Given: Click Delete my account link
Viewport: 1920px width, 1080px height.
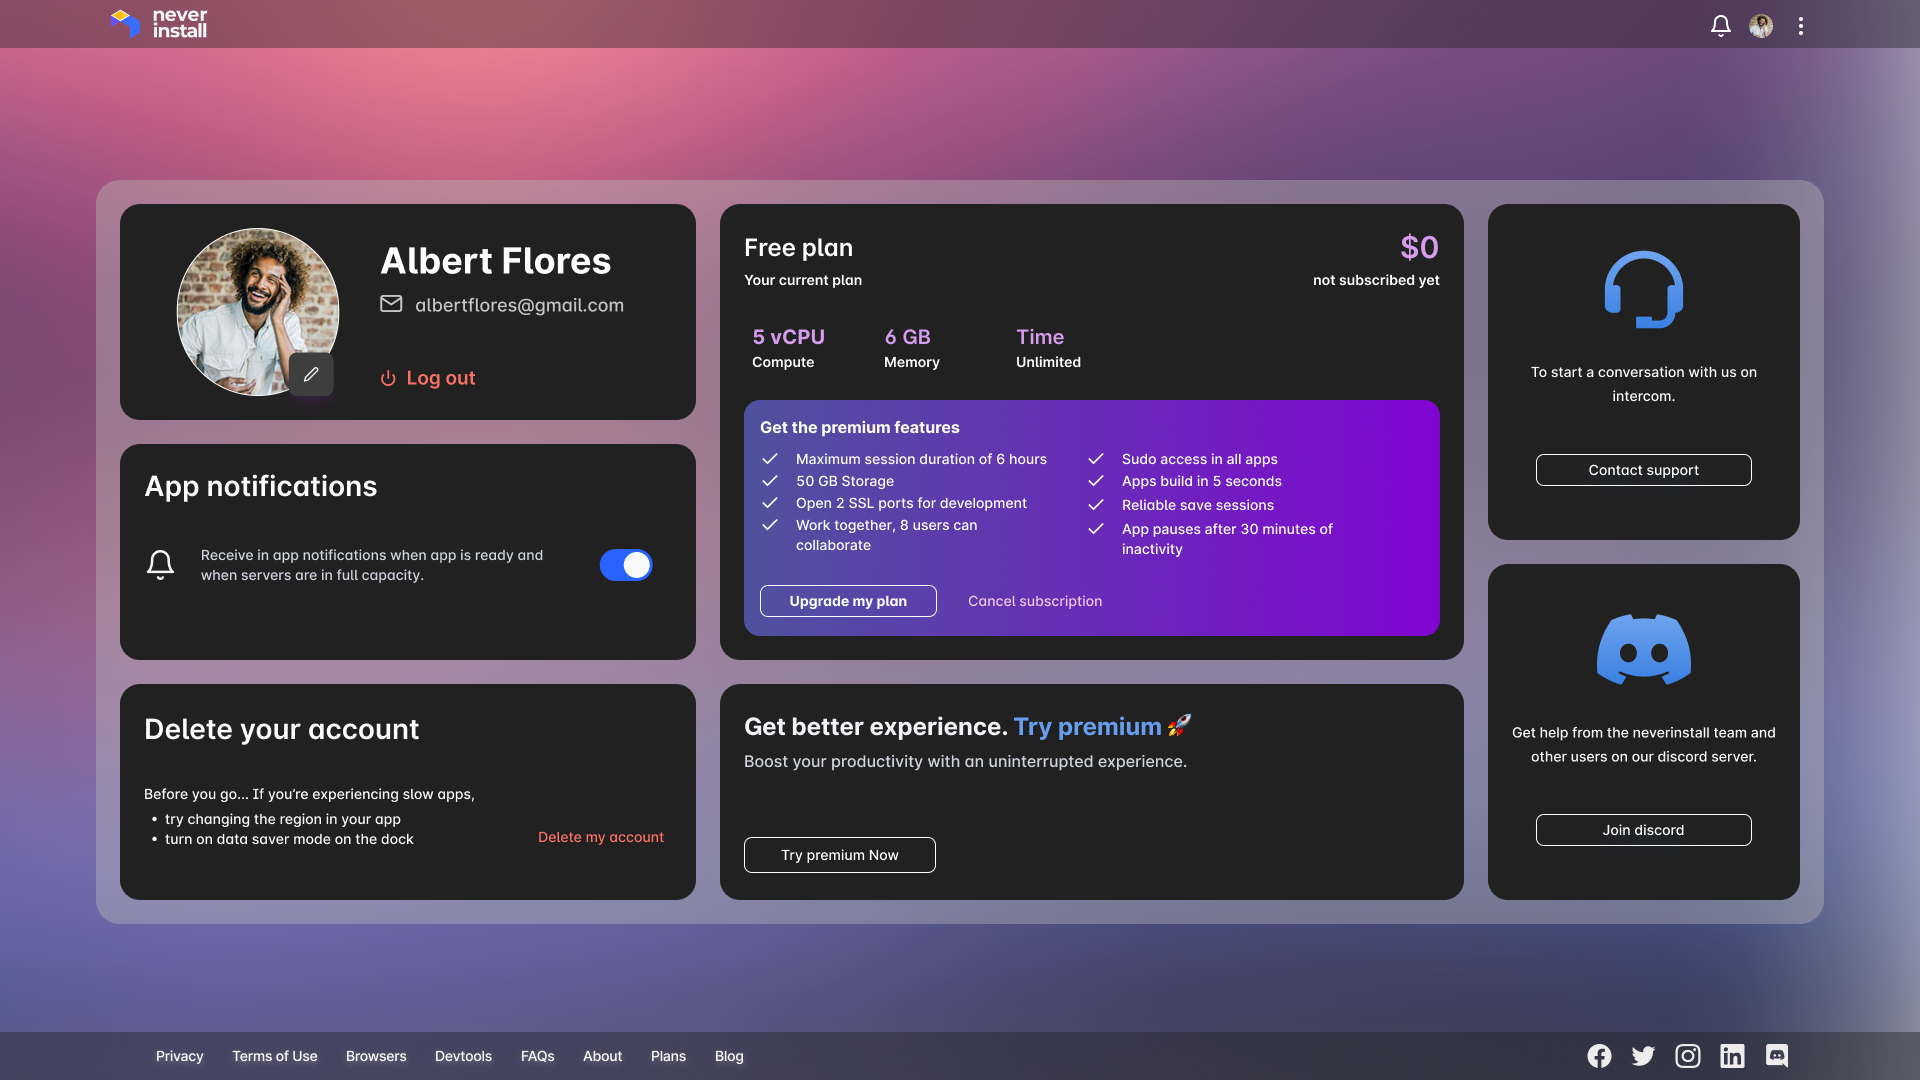Looking at the screenshot, I should pos(601,837).
